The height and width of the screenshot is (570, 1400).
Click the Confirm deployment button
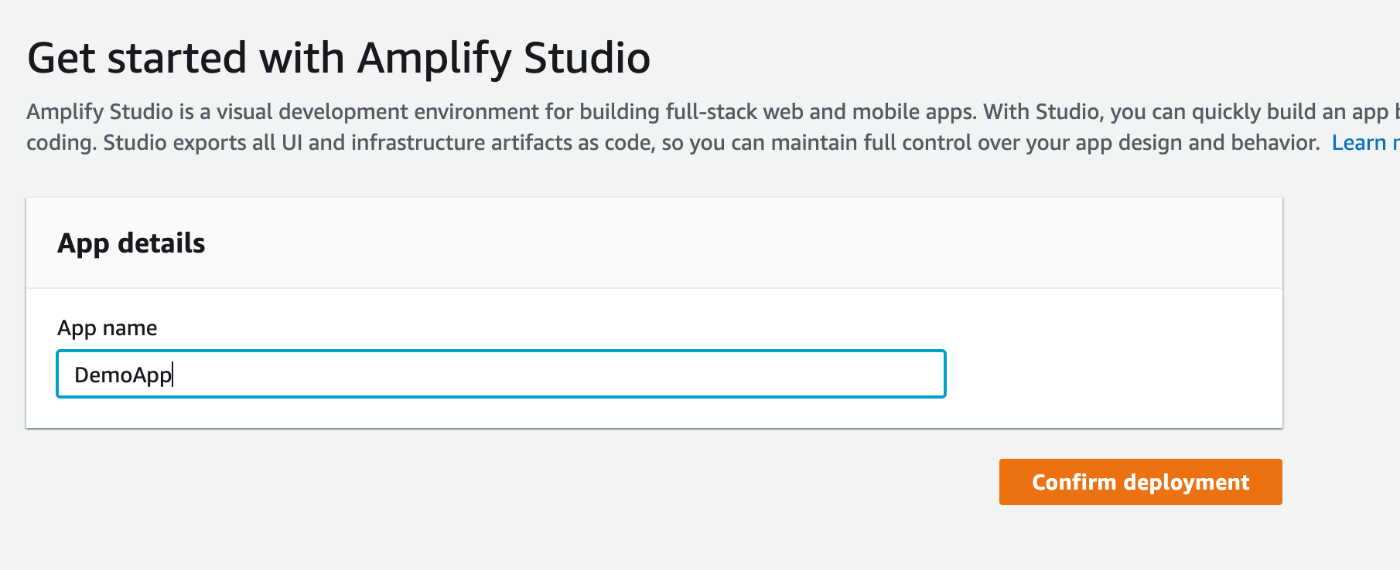[x=1140, y=482]
